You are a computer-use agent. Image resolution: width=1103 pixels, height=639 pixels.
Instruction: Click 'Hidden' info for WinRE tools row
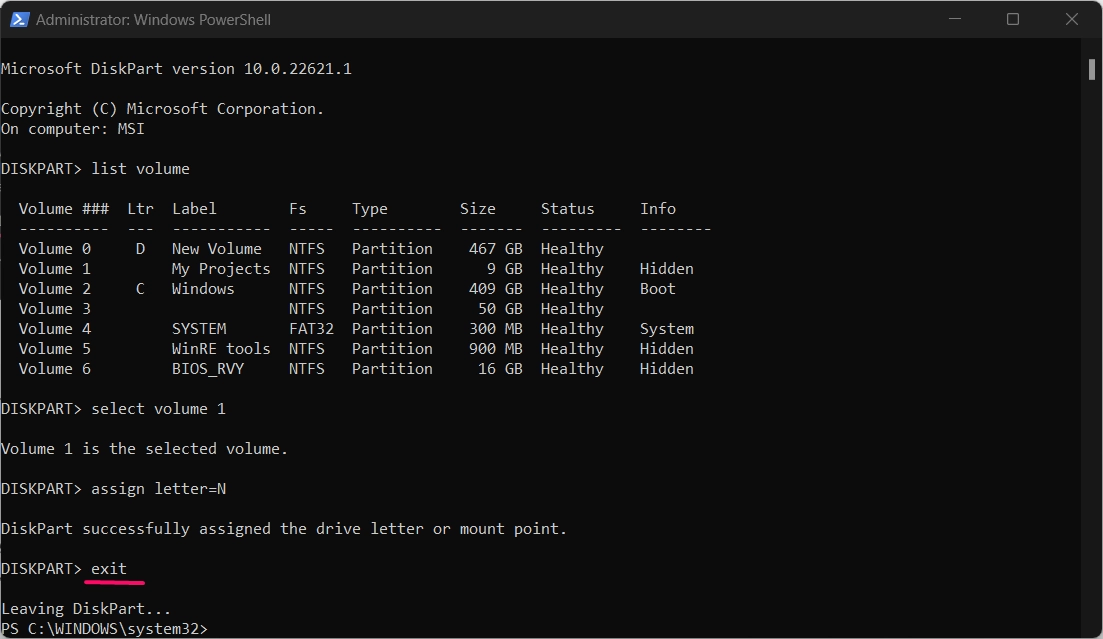[x=667, y=349]
